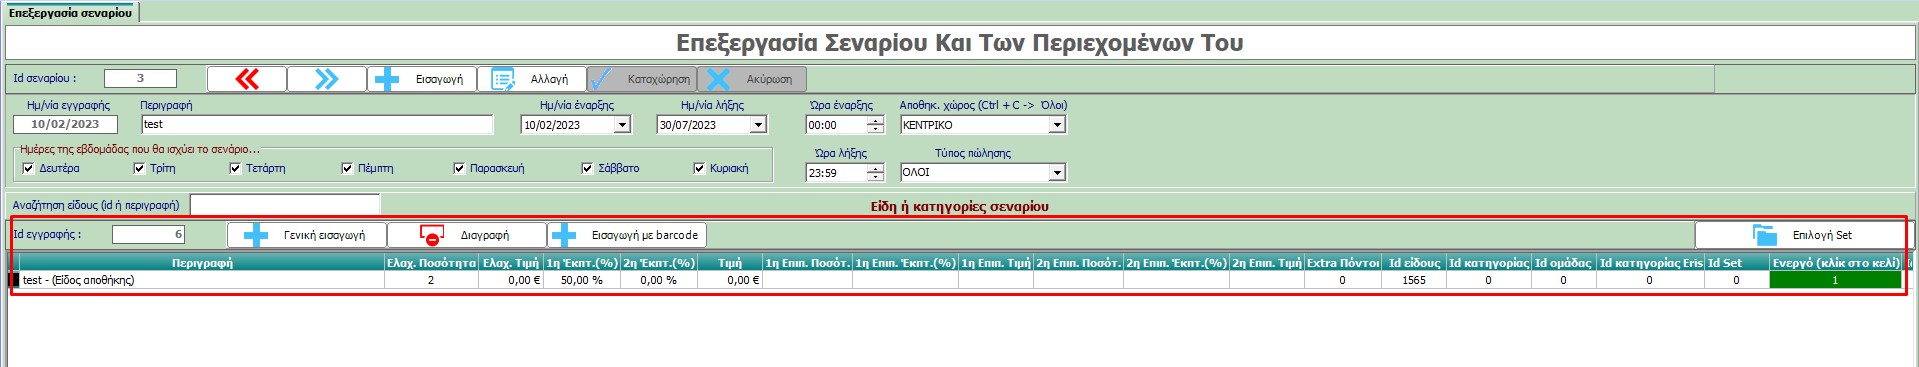Open the Ημ/νία έναρξης date dropdown
The image size is (1919, 367).
tap(622, 125)
